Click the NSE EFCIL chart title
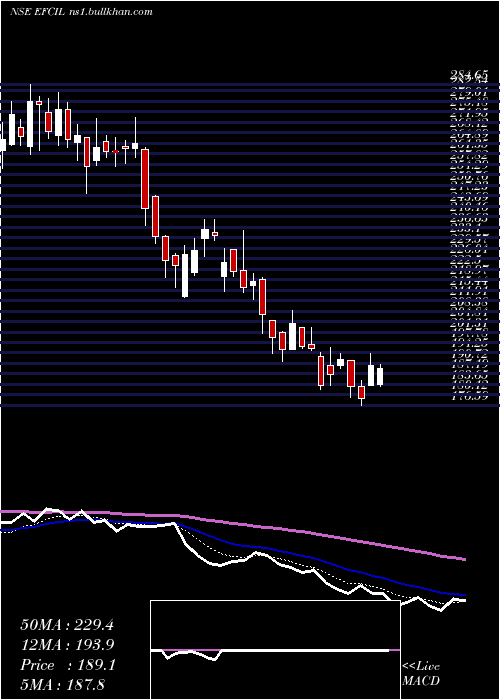The height and width of the screenshot is (700, 500). coord(37,12)
